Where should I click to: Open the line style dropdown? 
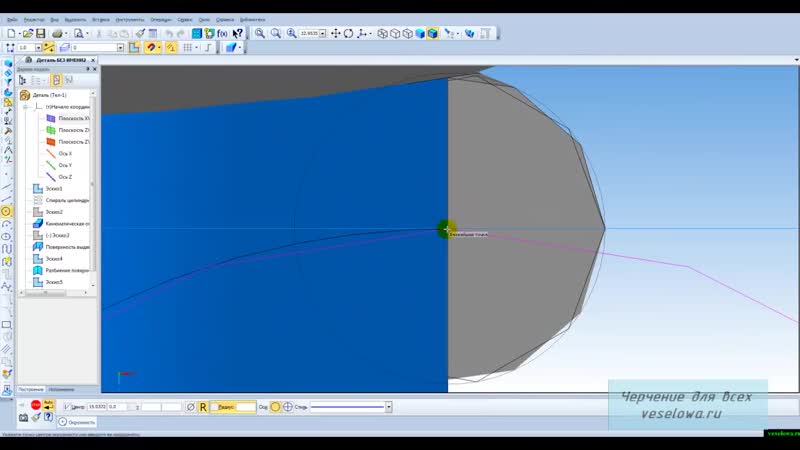click(388, 407)
